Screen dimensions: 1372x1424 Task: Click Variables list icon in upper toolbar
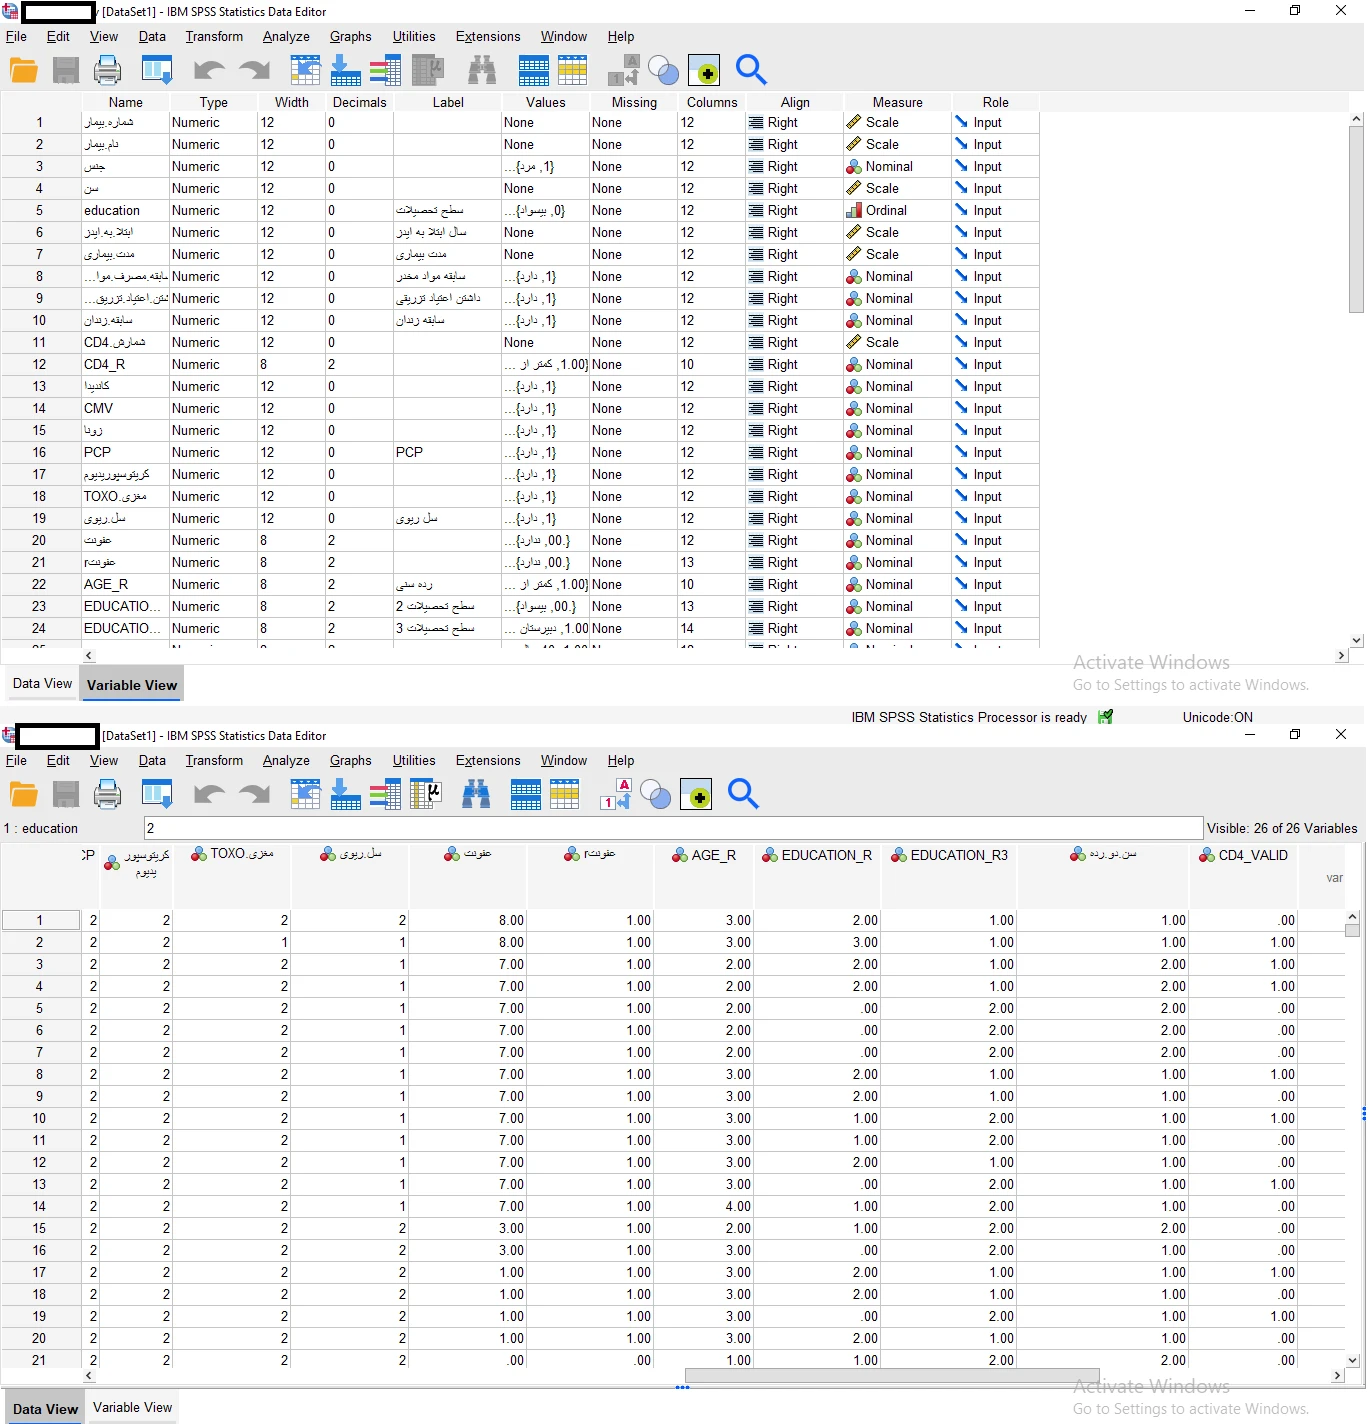tap(384, 70)
